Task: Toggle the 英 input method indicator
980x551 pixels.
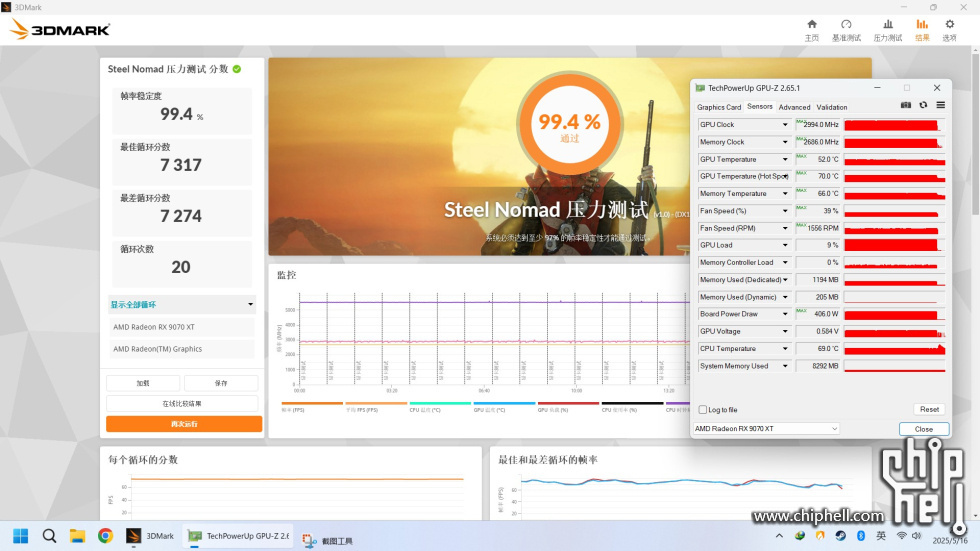Action: pos(881,536)
